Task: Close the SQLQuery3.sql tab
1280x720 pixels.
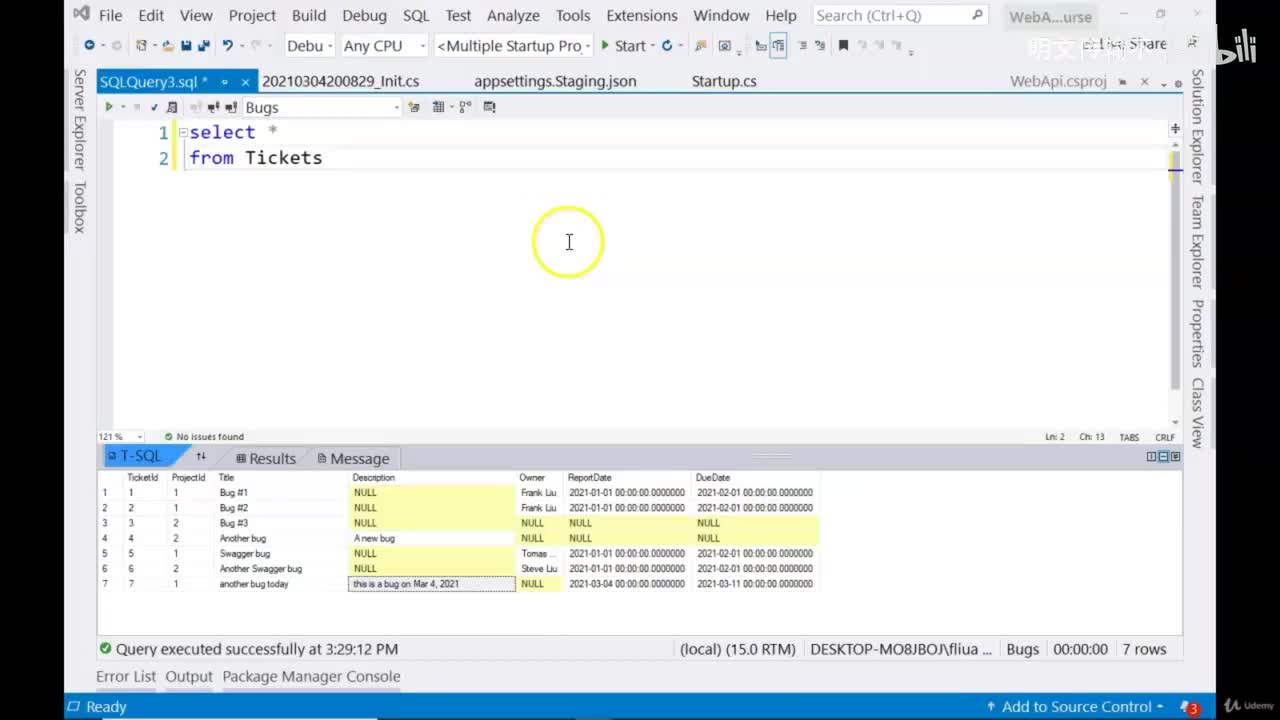Action: 245,82
